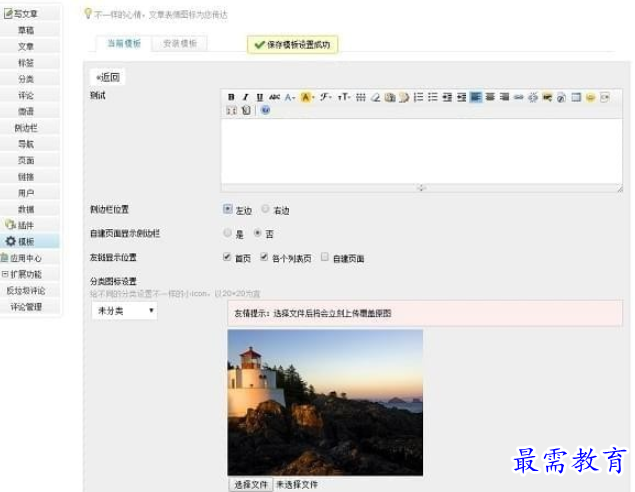Click the 应用中心 icon

point(4,258)
